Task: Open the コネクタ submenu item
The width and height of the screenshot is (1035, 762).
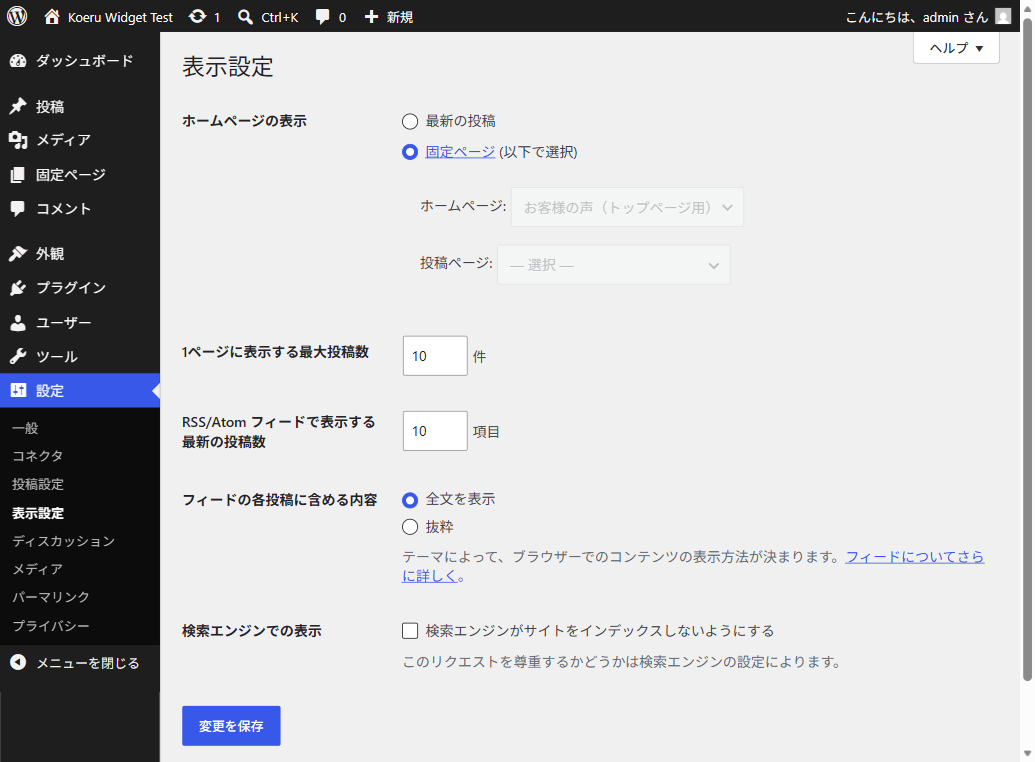Action: 38,456
